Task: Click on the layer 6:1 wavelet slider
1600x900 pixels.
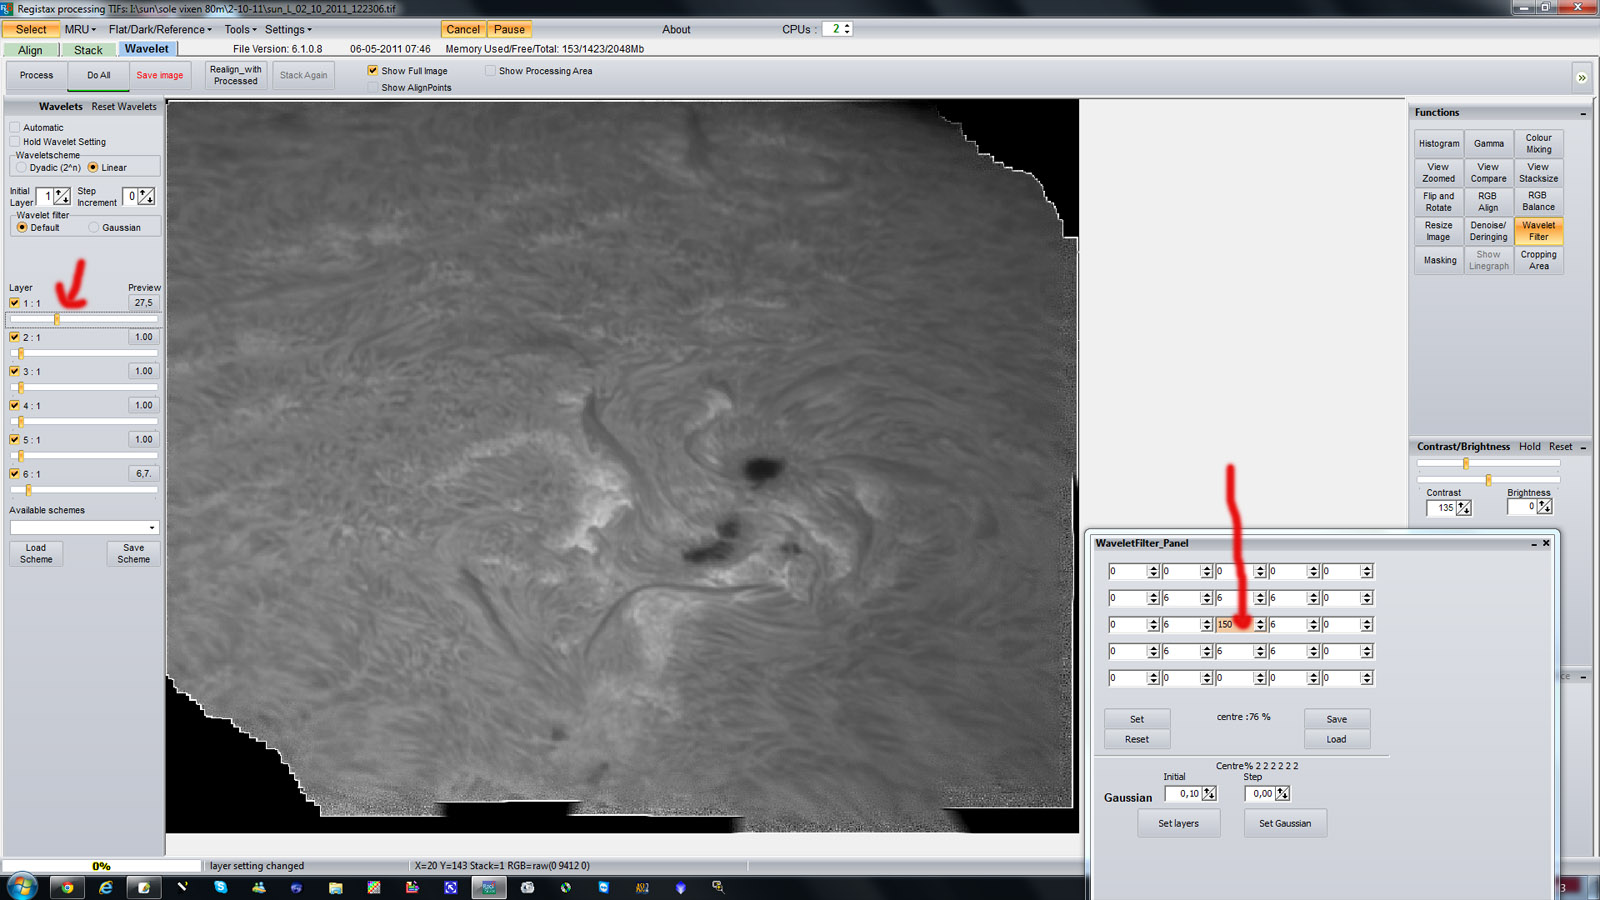Action: point(84,490)
